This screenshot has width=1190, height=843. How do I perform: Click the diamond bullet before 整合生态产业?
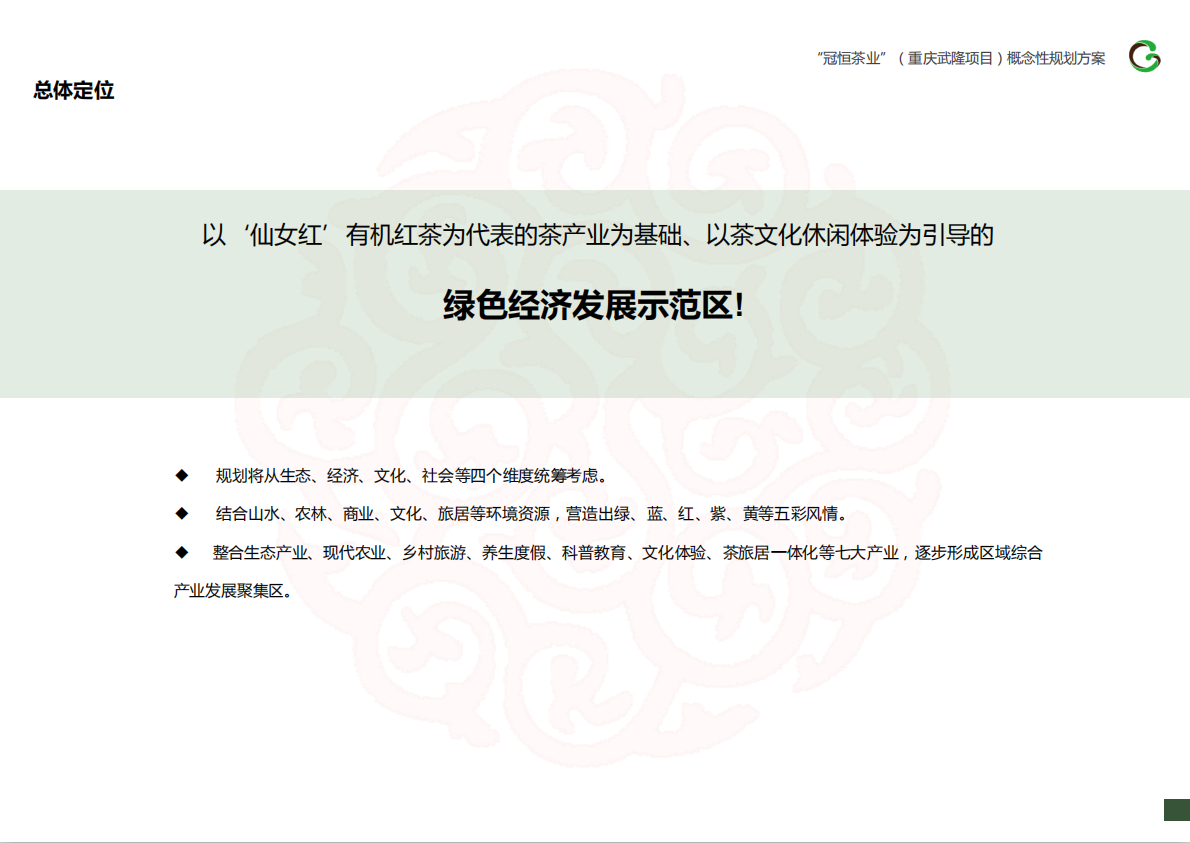[182, 552]
